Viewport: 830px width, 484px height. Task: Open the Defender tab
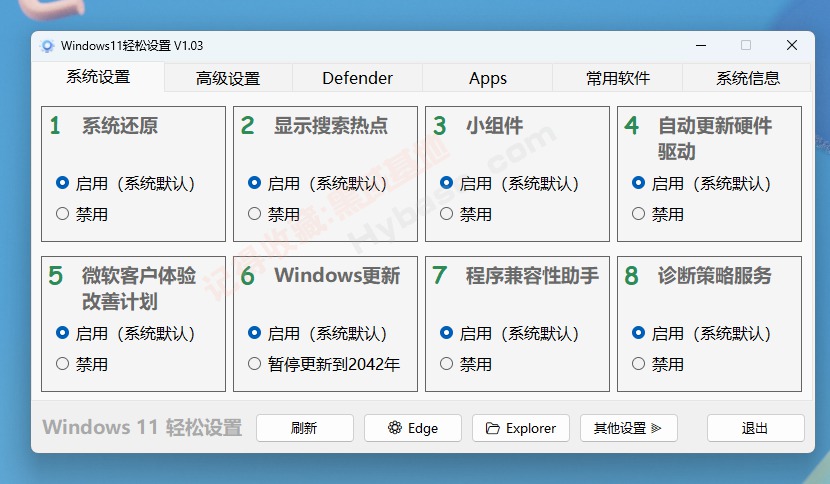(x=357, y=78)
